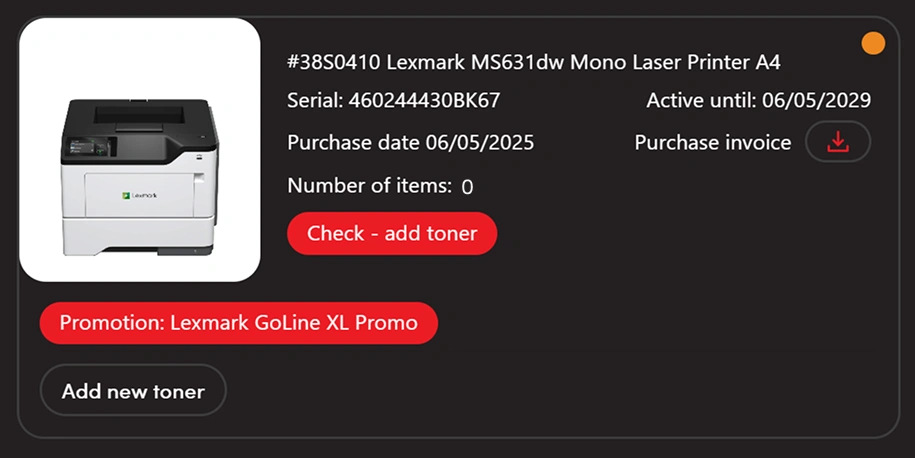Image resolution: width=915 pixels, height=458 pixels.
Task: Open the Lexmark MS631dw printer thumbnail
Action: tap(140, 150)
